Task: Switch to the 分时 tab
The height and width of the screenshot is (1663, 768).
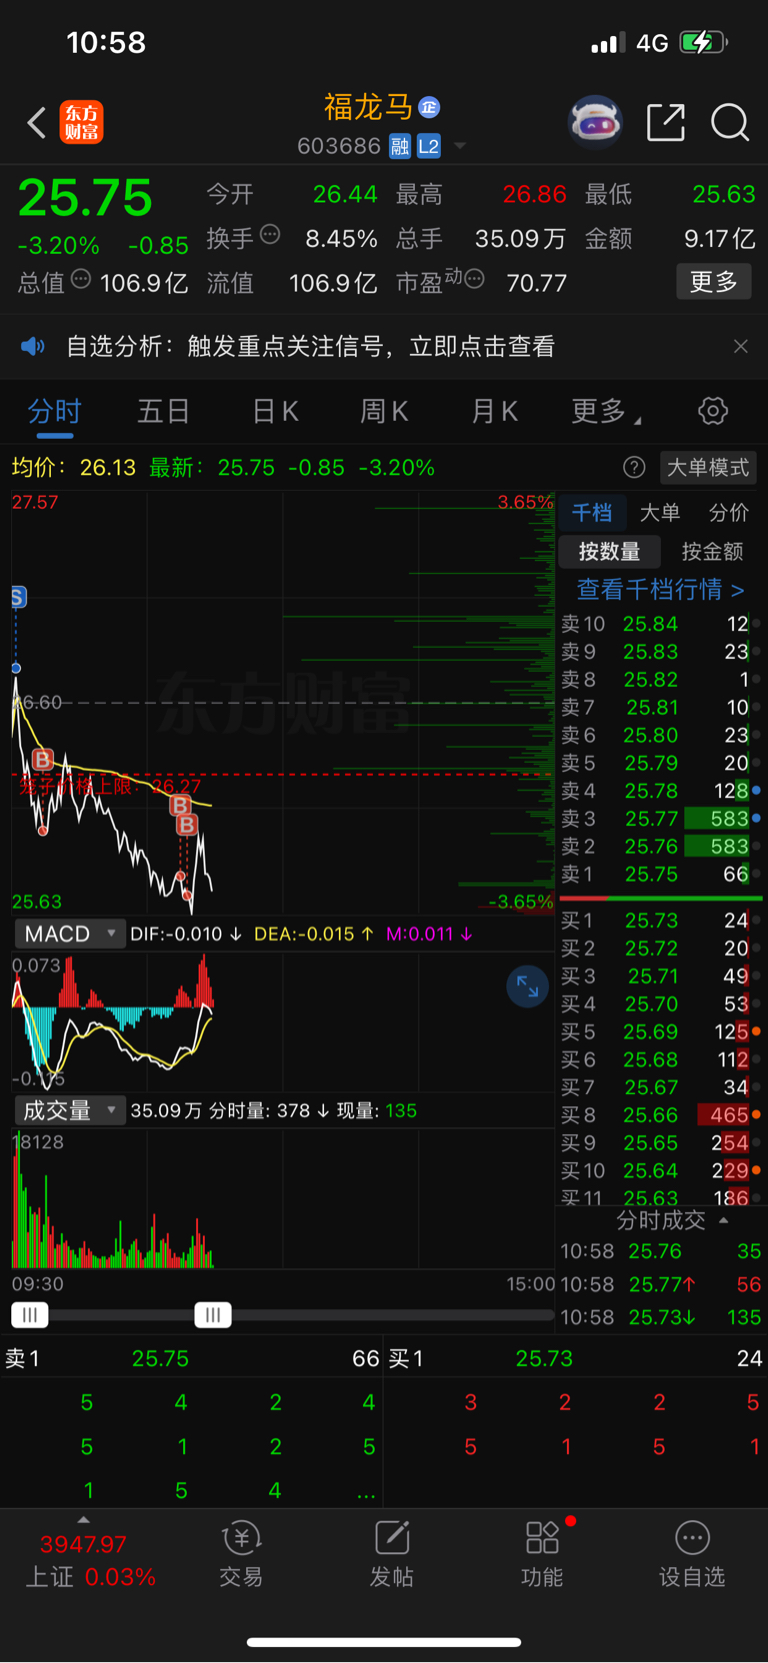Action: (x=54, y=411)
